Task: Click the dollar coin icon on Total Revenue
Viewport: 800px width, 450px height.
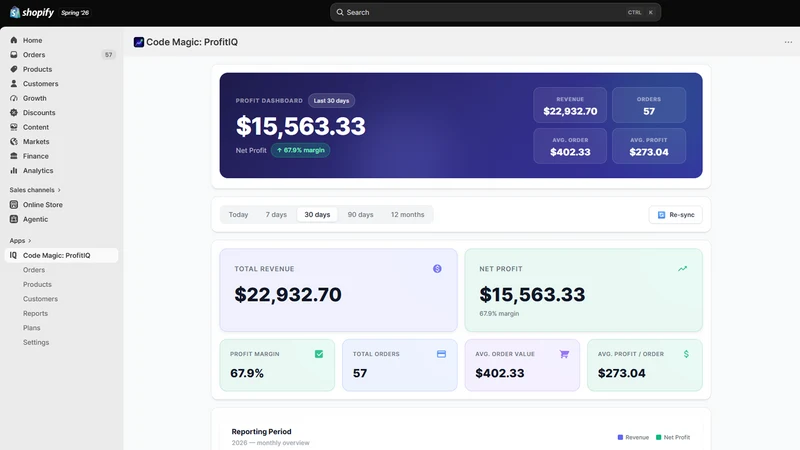Action: [437, 269]
